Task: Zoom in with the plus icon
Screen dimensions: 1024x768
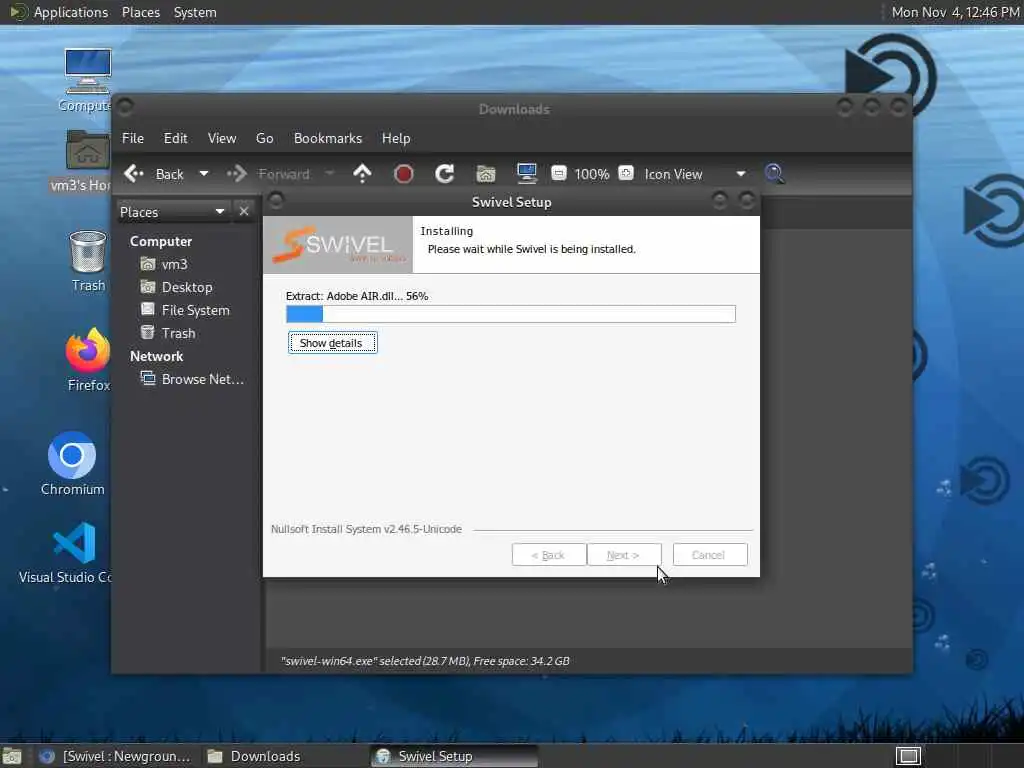Action: [x=626, y=173]
